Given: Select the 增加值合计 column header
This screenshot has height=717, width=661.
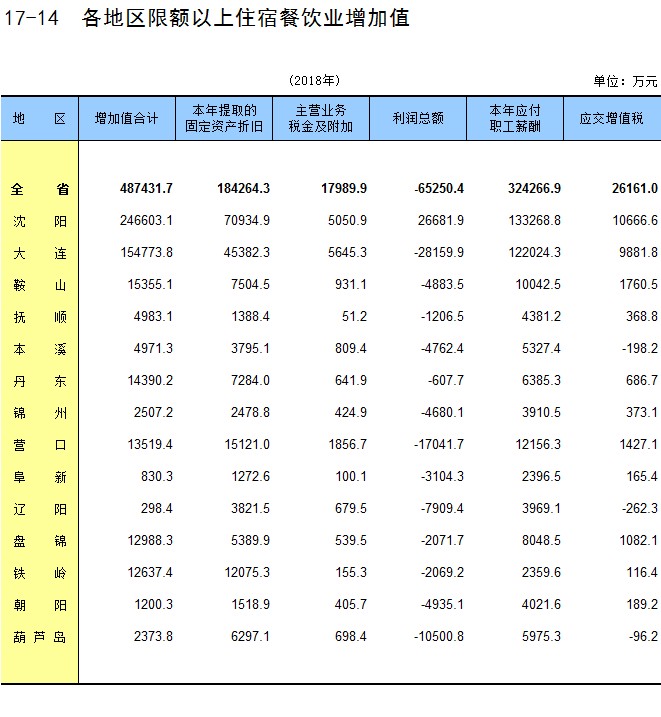Looking at the screenshot, I should pos(127,118).
